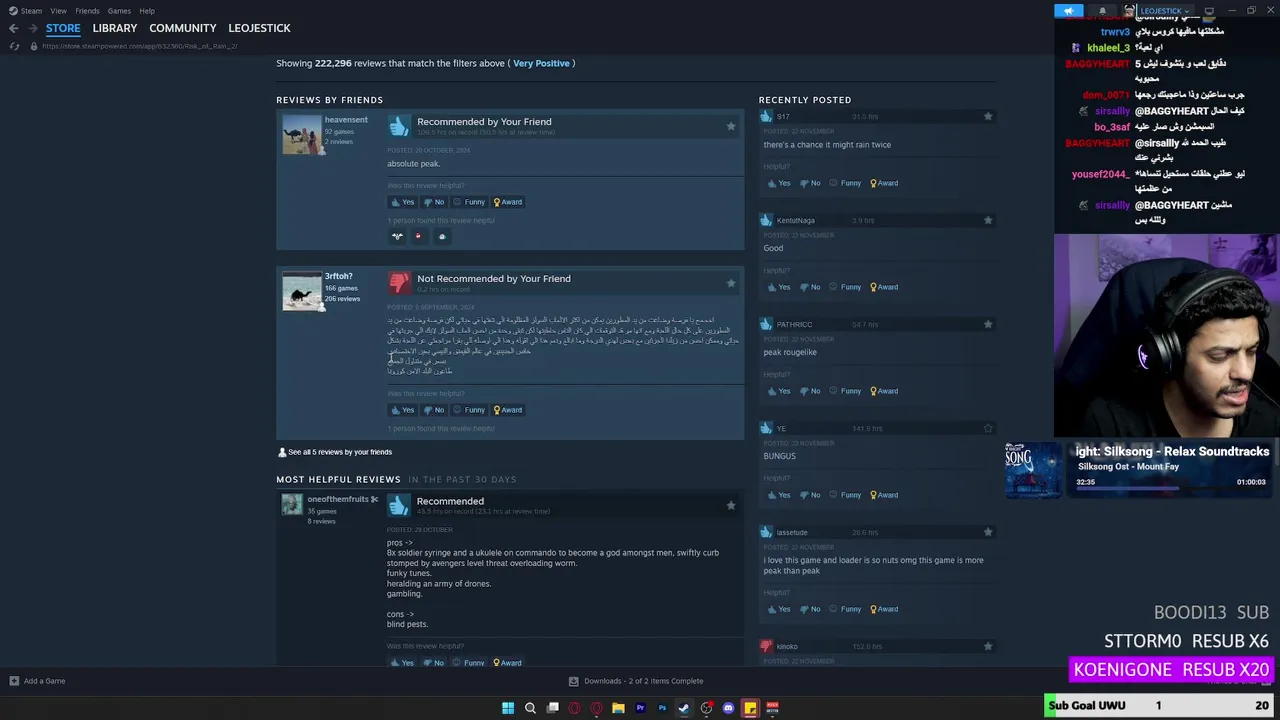Click 3rftoh?'s camel avatar
This screenshot has height=720, width=1280.
pyautogui.click(x=302, y=292)
